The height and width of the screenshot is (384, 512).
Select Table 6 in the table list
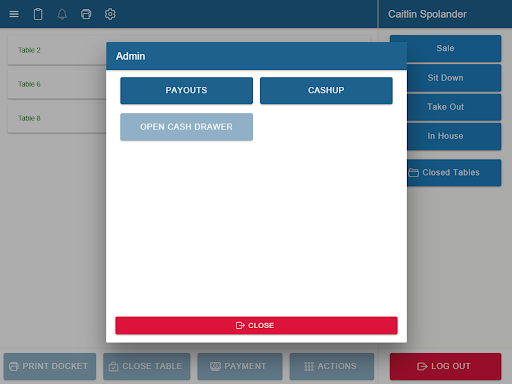click(57, 84)
